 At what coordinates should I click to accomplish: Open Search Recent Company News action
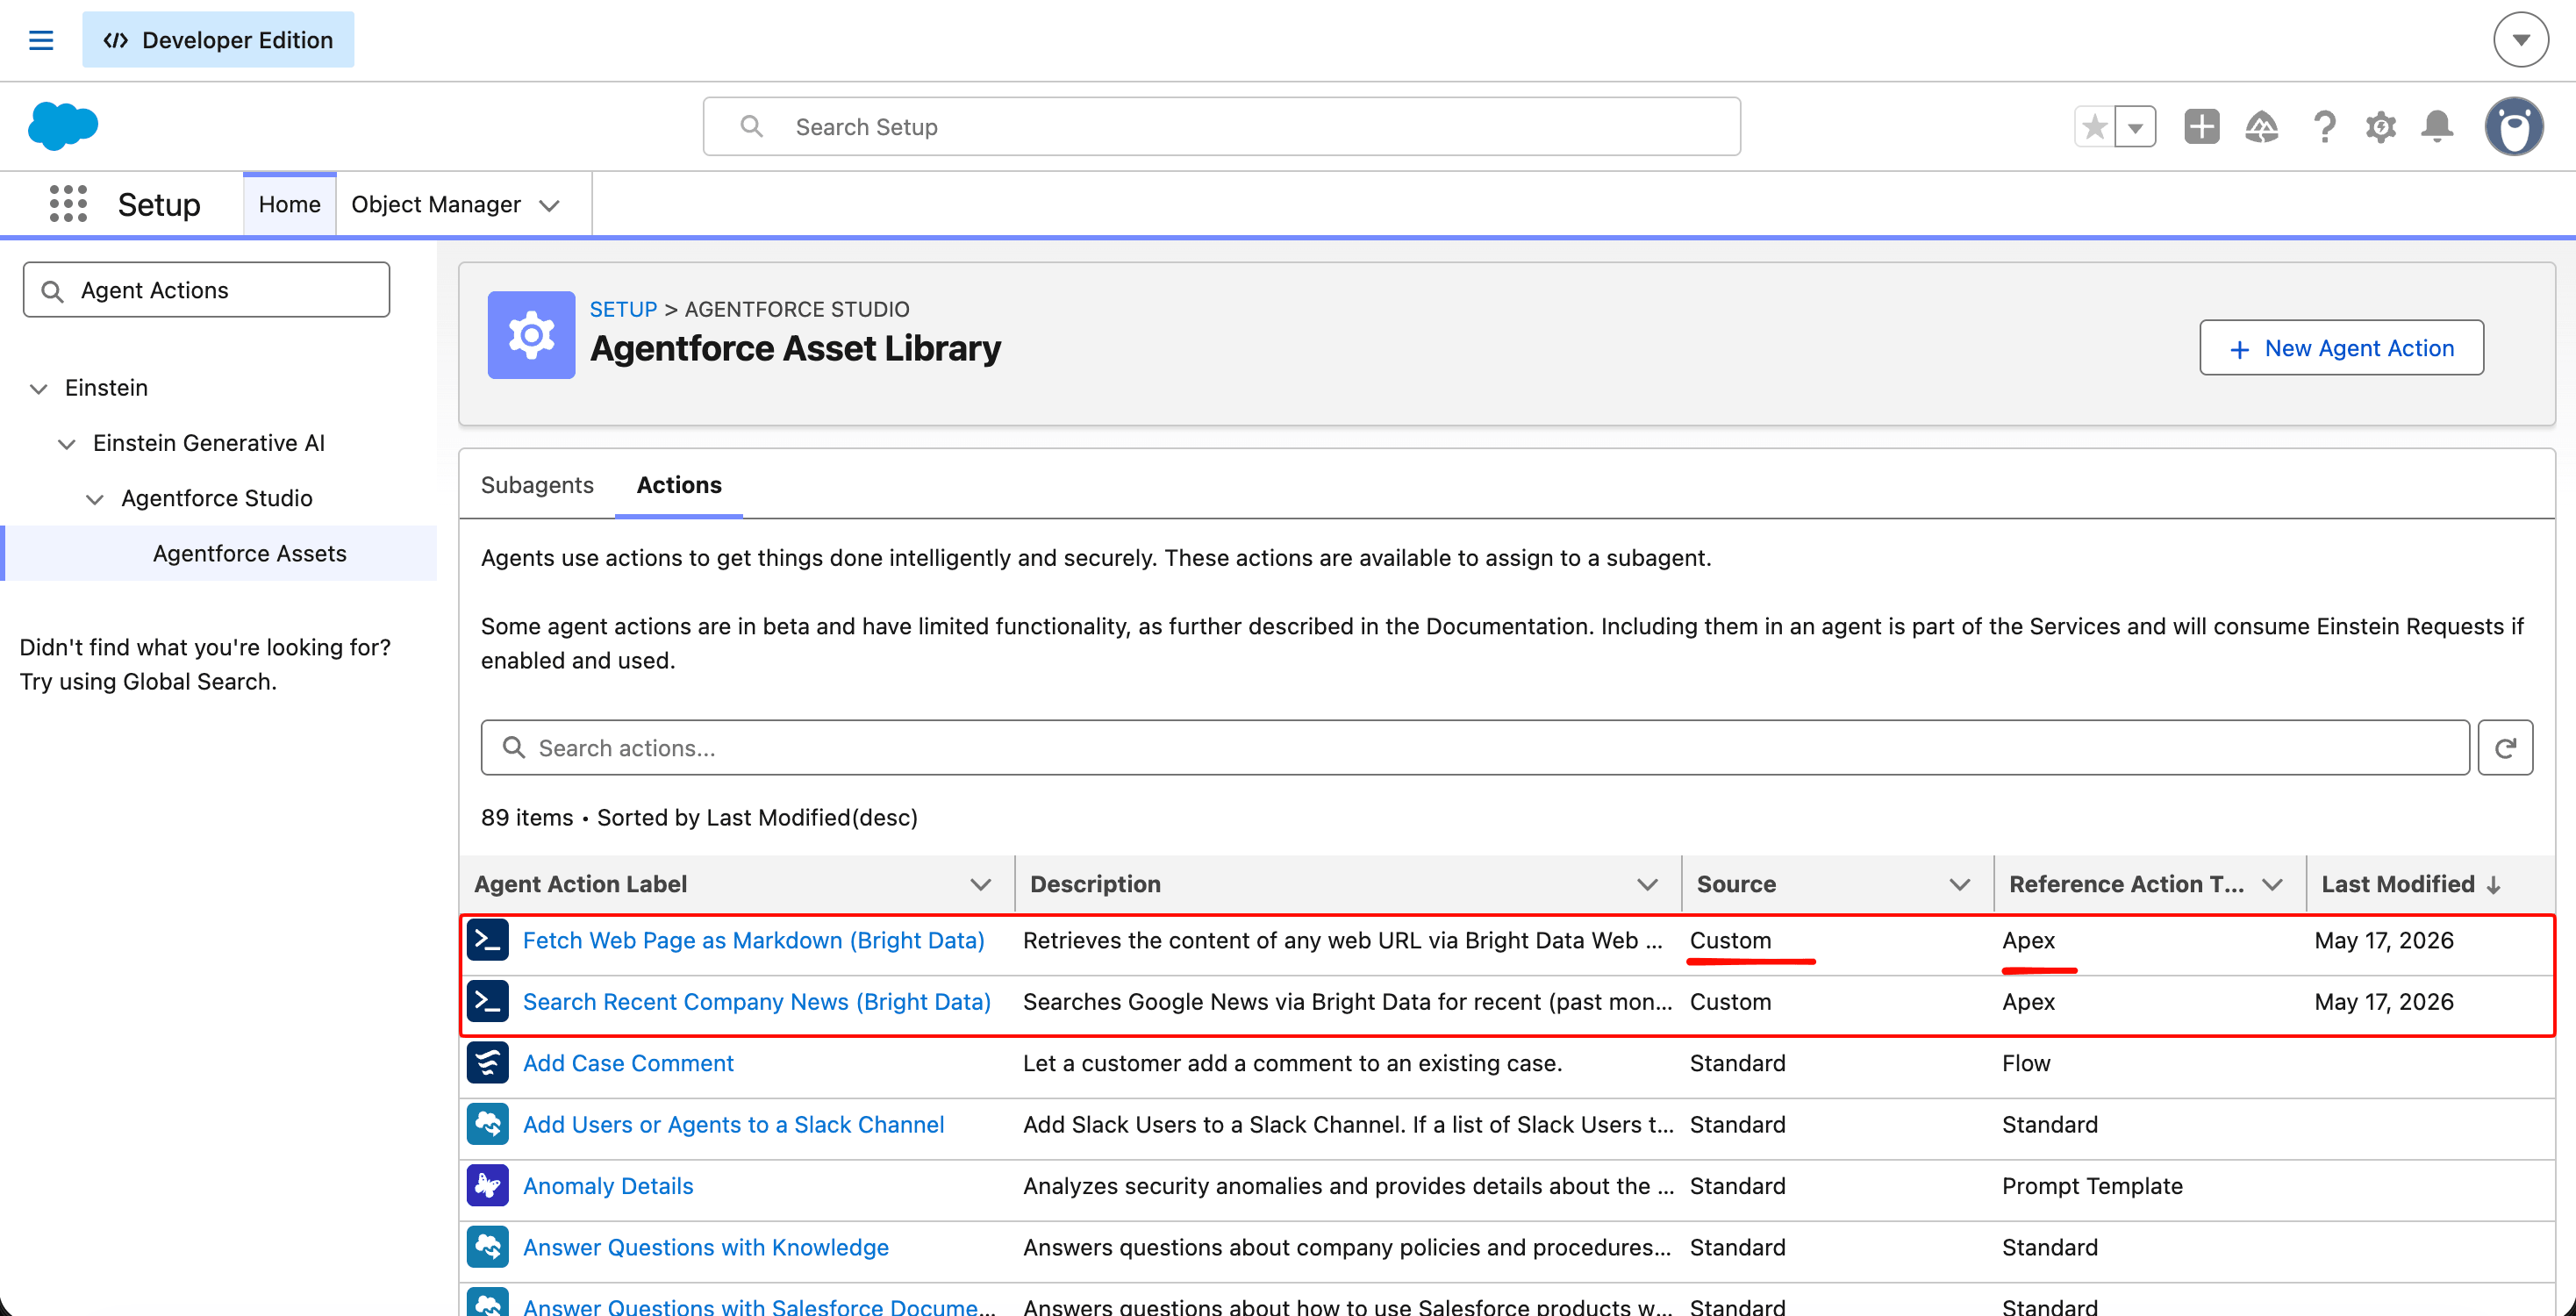click(x=757, y=1002)
